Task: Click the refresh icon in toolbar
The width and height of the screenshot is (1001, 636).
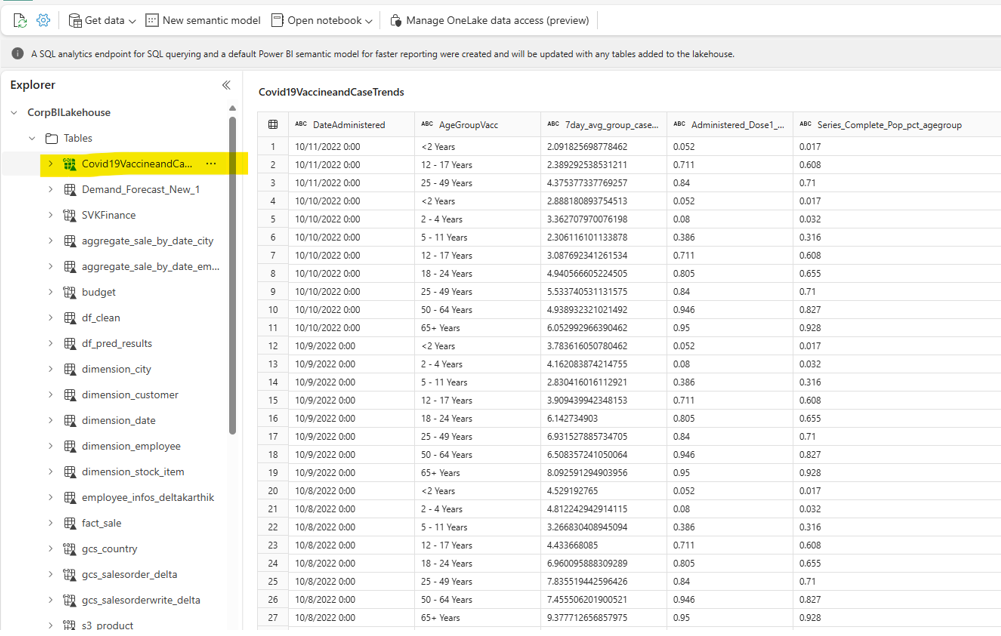Action: pos(20,20)
